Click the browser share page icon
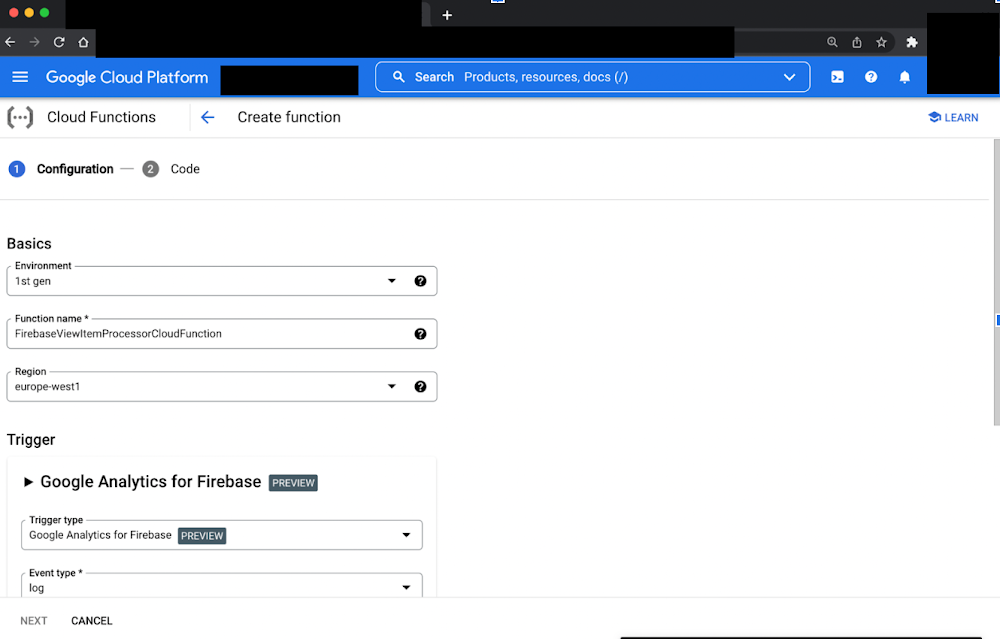The height and width of the screenshot is (639, 1000). point(857,42)
